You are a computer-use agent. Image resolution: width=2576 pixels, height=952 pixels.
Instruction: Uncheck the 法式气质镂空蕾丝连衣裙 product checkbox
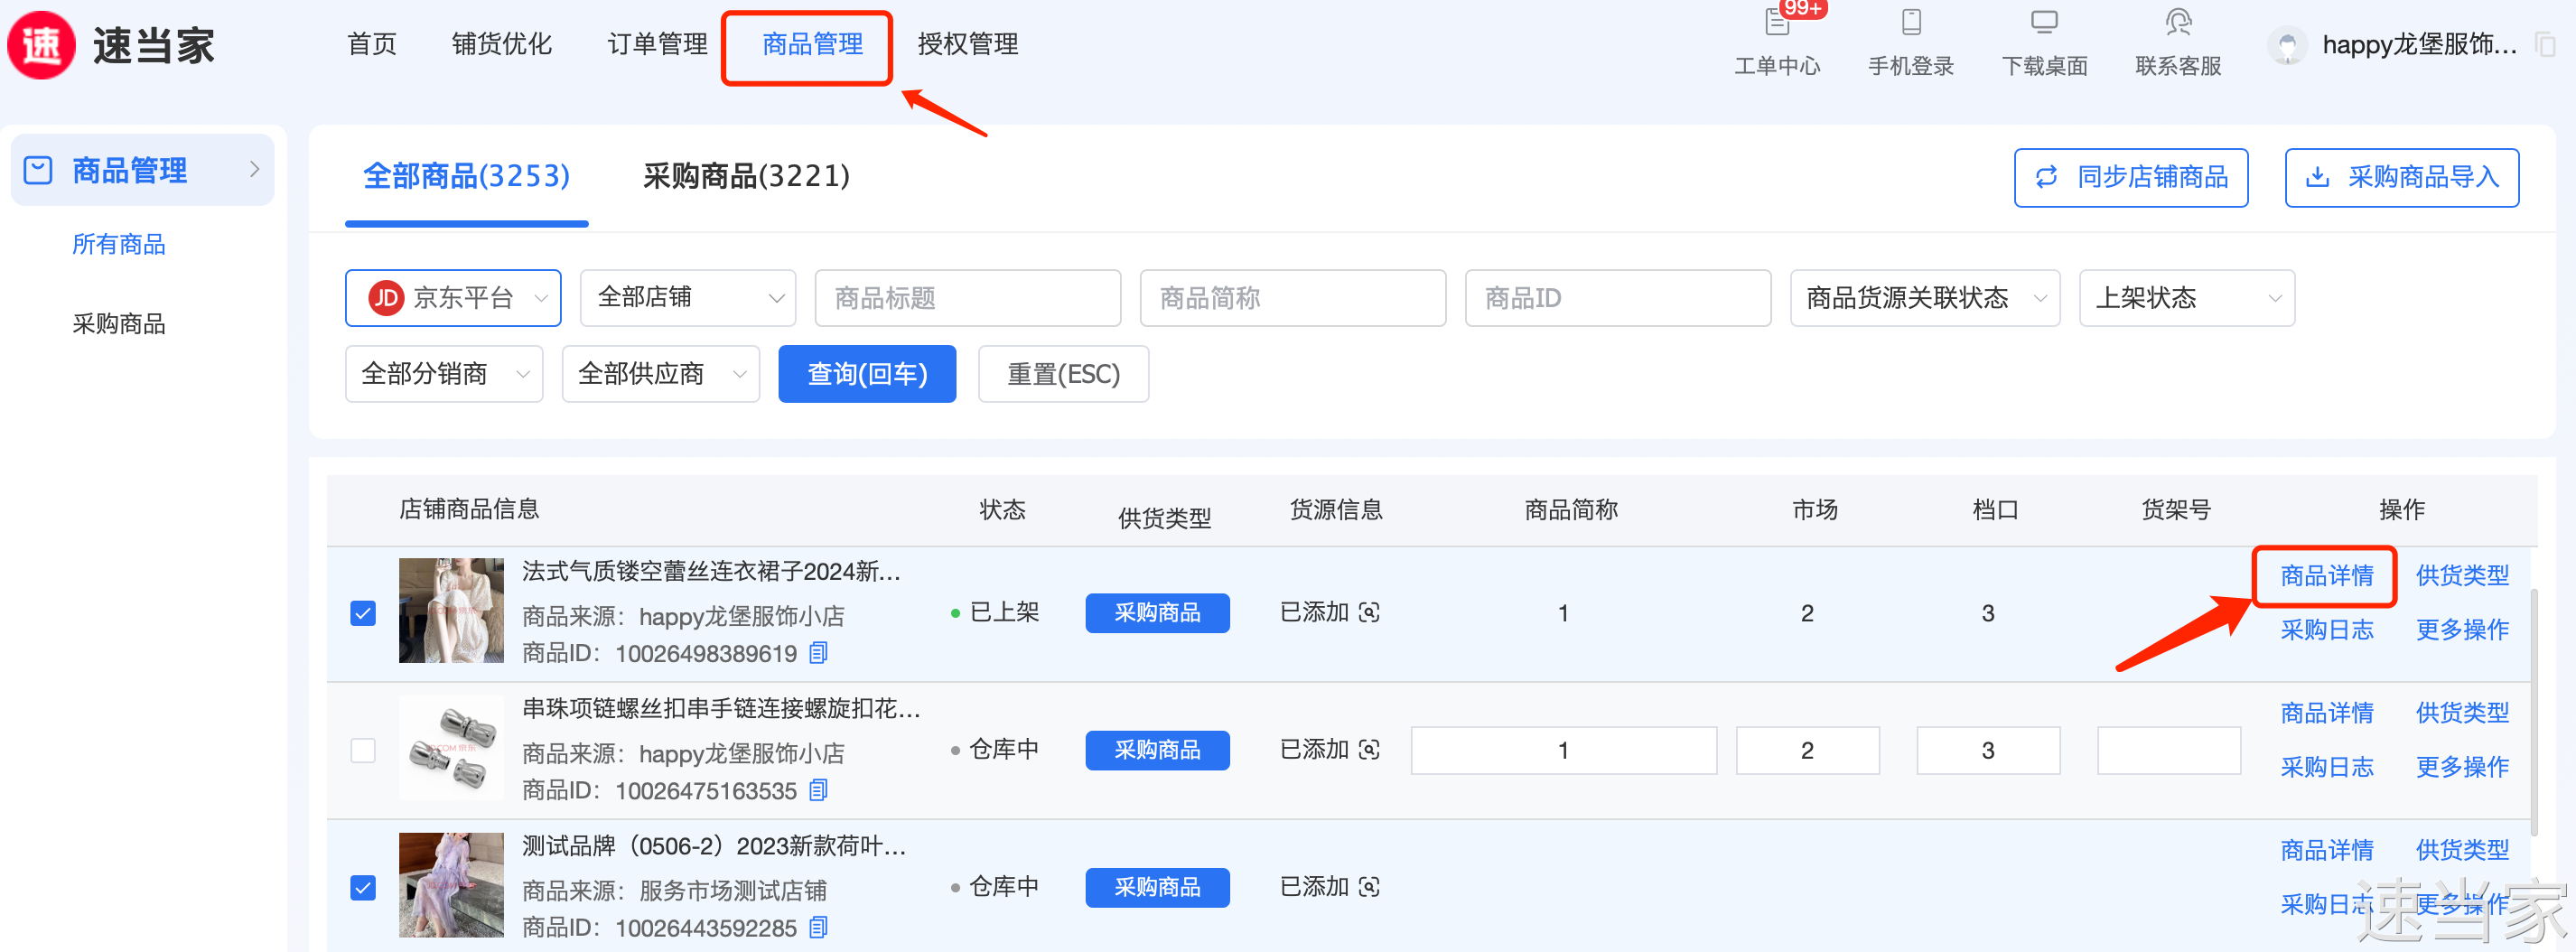[363, 613]
